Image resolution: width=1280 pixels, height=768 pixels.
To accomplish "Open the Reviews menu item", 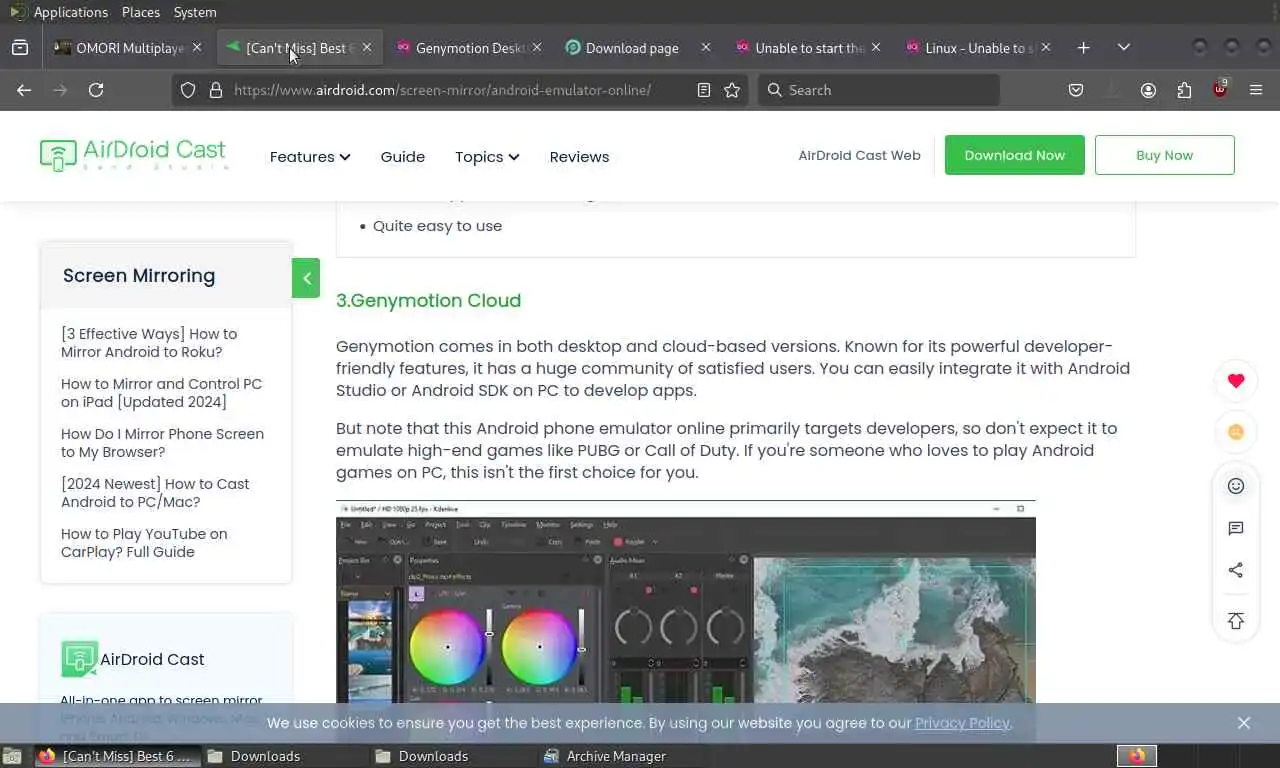I will tap(579, 157).
